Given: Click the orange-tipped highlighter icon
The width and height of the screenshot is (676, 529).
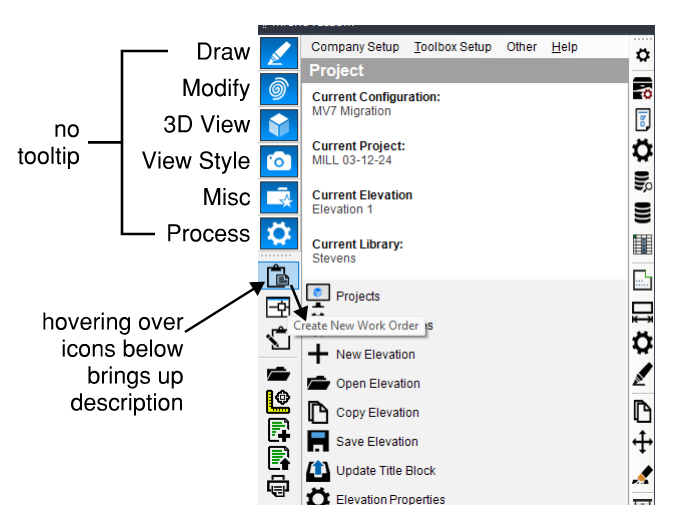Looking at the screenshot, I should tap(642, 474).
